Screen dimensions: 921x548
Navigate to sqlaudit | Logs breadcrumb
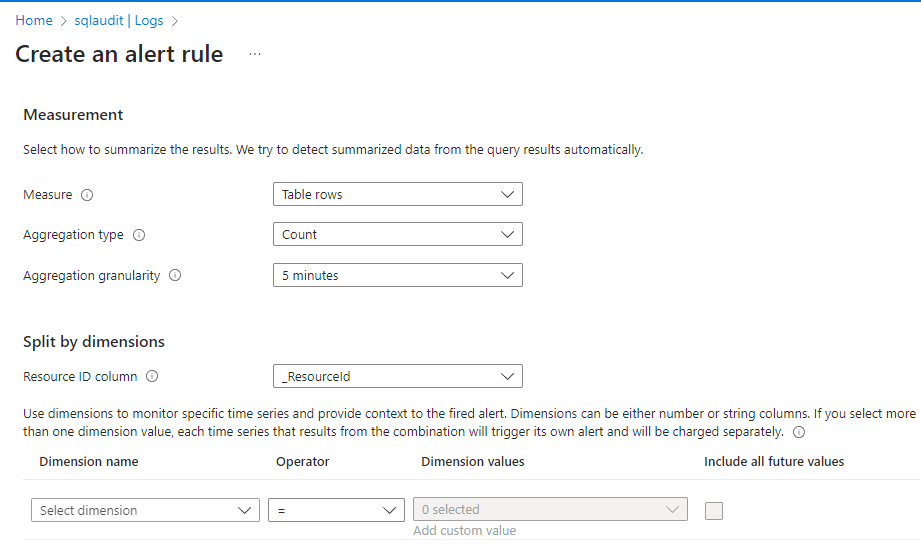(119, 21)
